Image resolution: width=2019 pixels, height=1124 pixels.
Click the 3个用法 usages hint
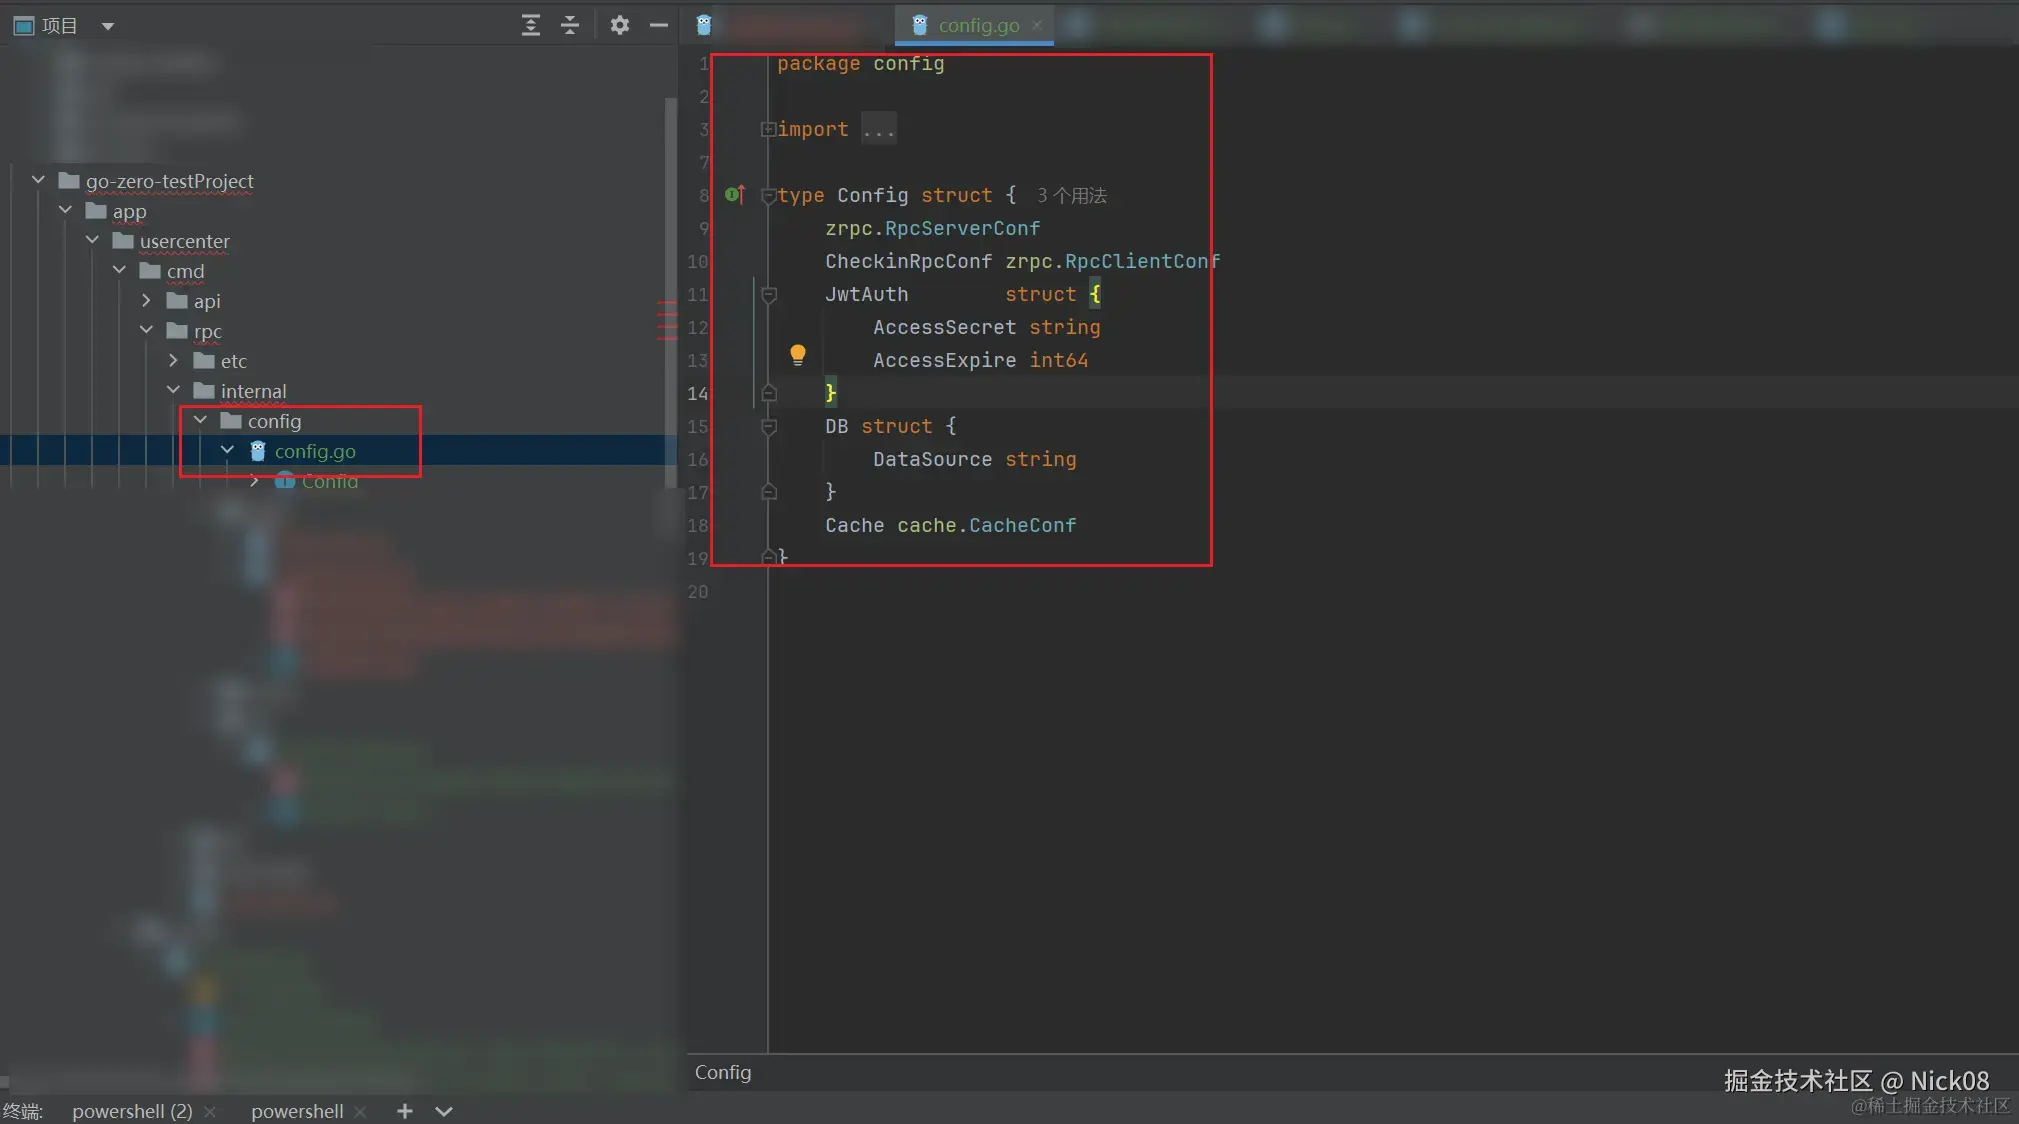(x=1071, y=195)
